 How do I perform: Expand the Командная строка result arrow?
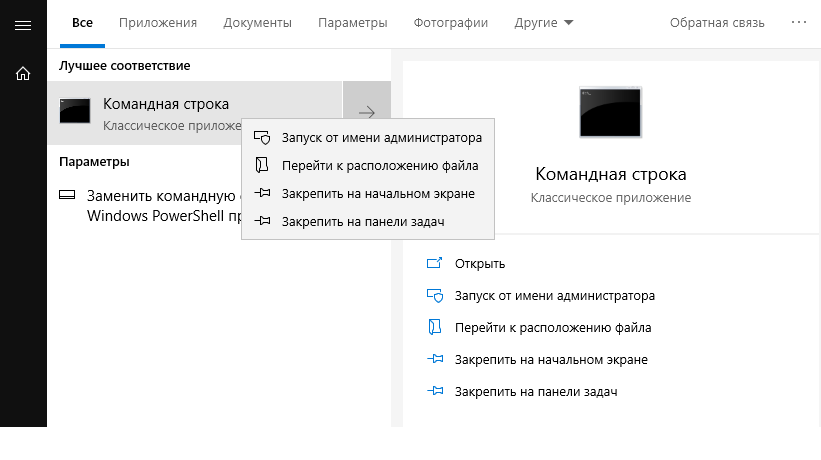pos(367,112)
